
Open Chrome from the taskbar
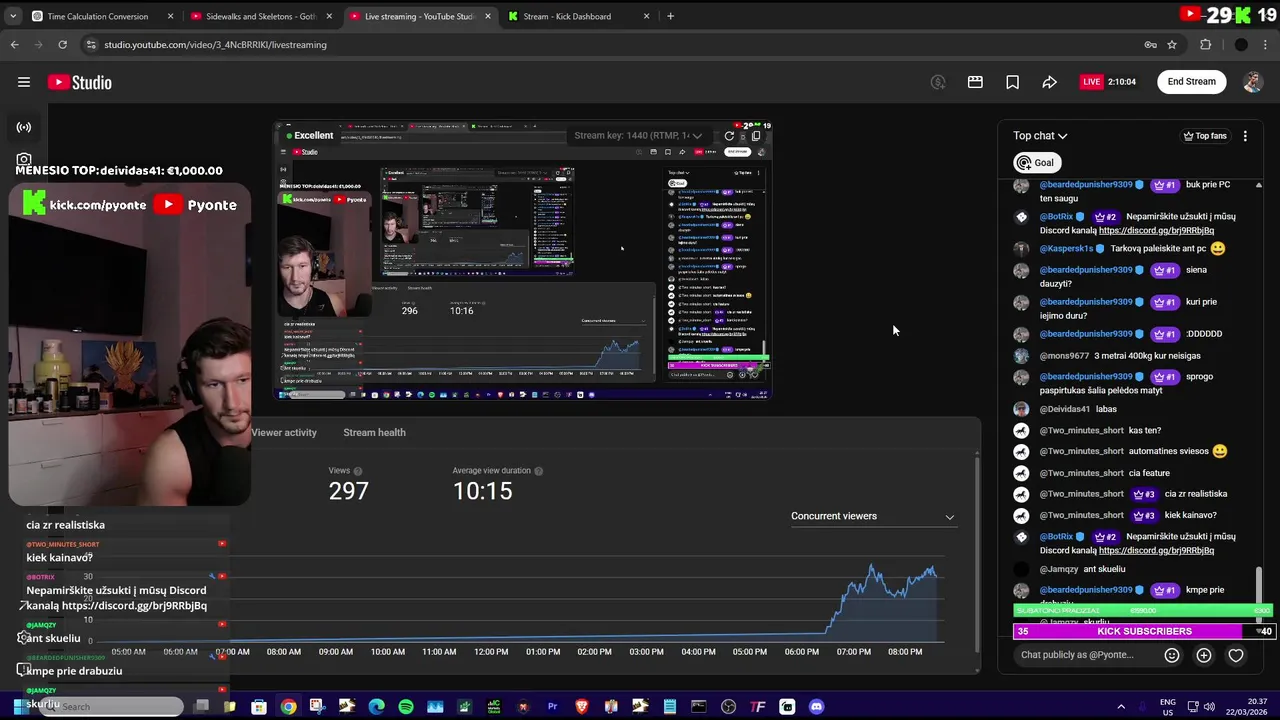[x=288, y=707]
